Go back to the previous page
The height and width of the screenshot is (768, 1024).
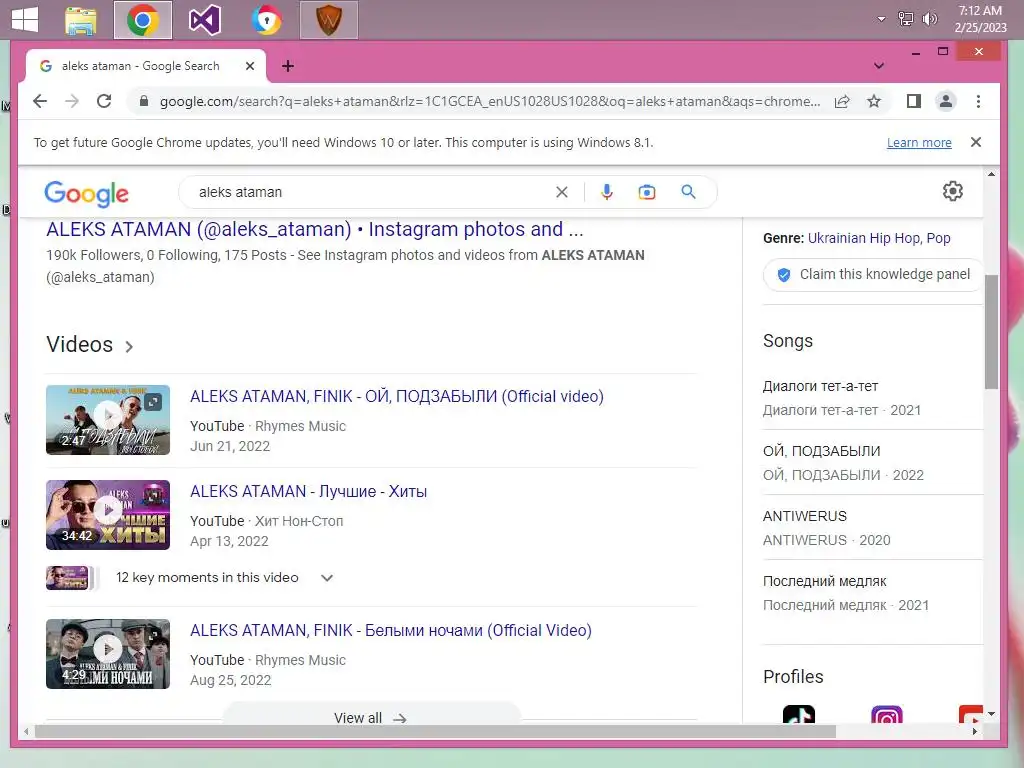coord(40,101)
